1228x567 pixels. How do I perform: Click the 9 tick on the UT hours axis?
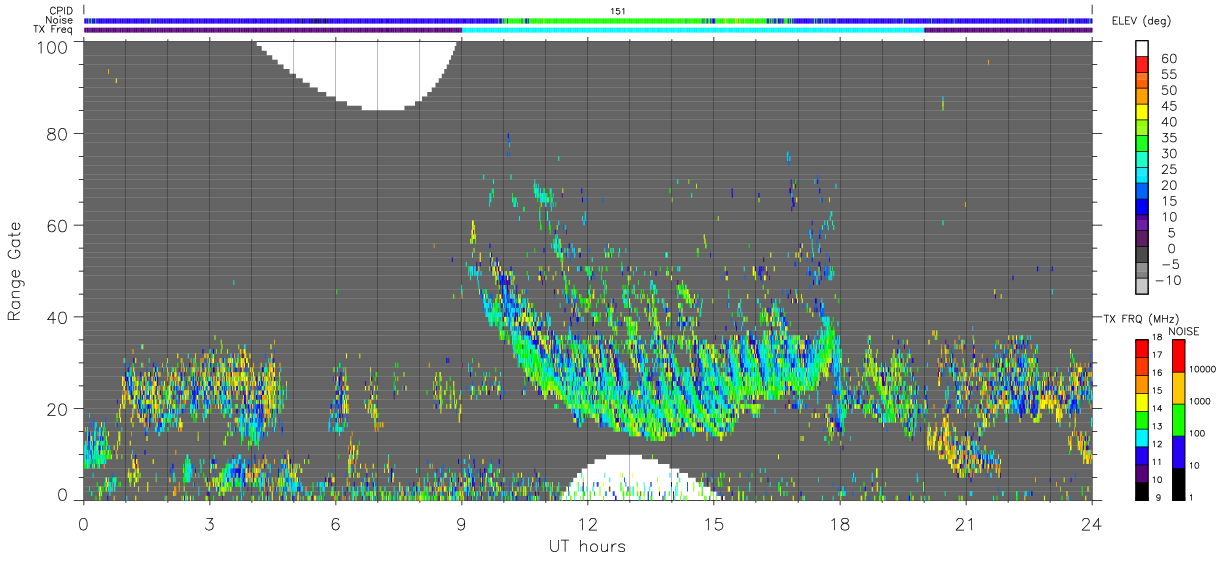click(x=461, y=524)
